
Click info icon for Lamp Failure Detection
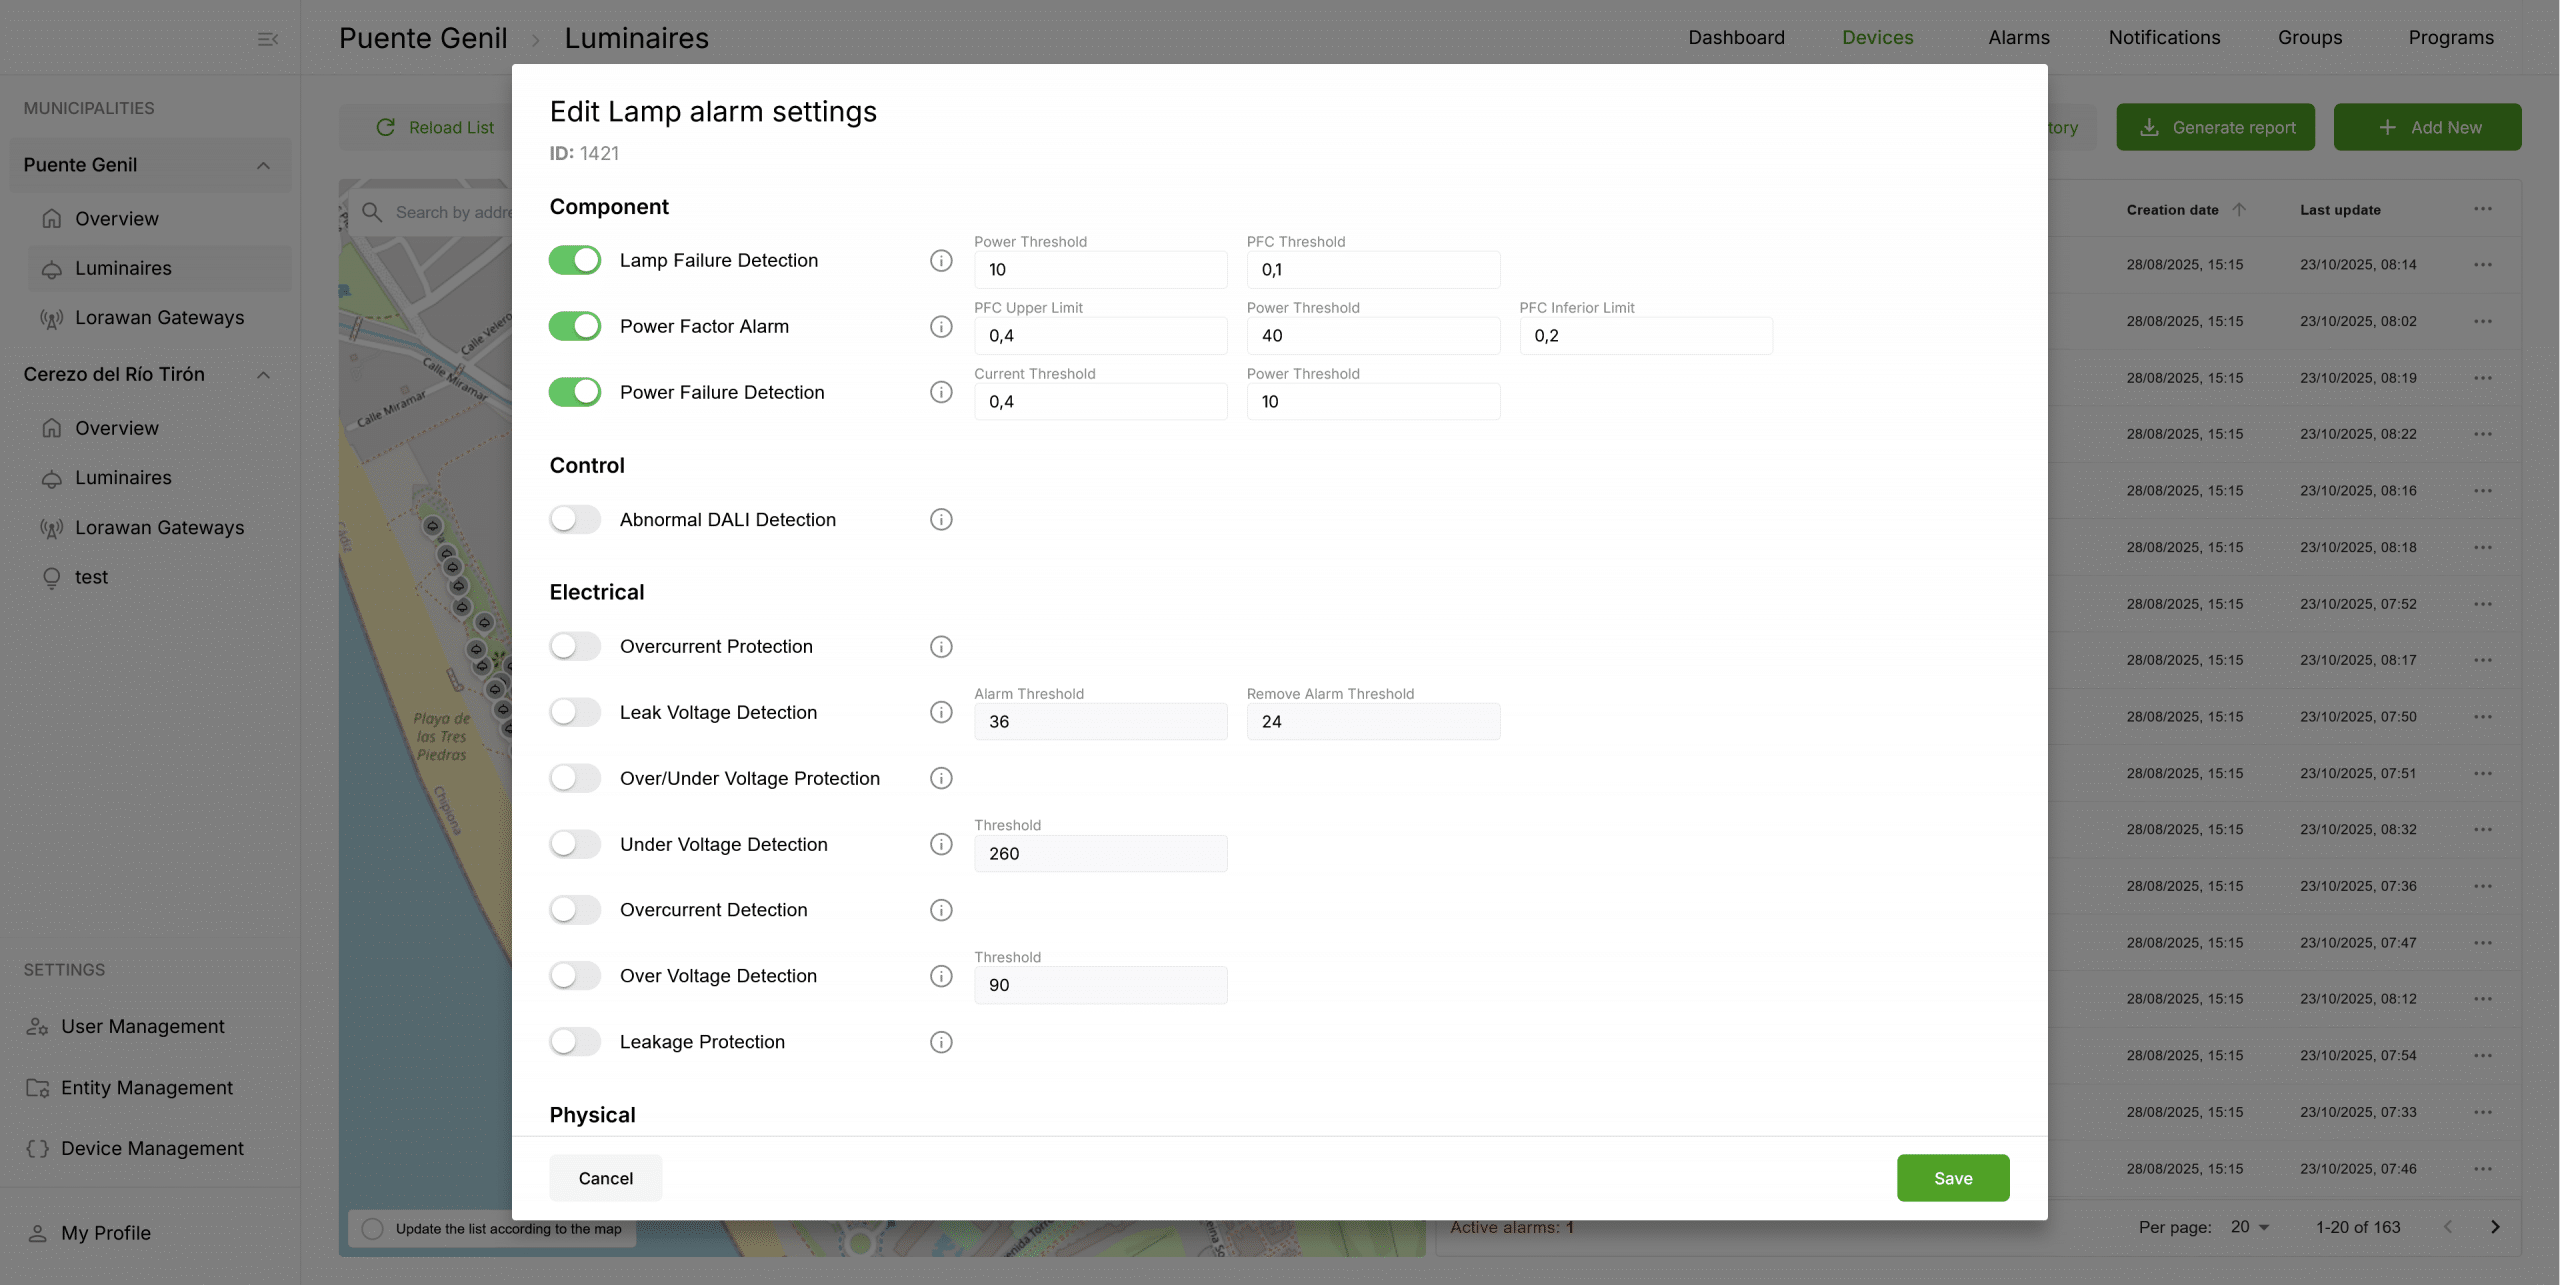tap(940, 261)
